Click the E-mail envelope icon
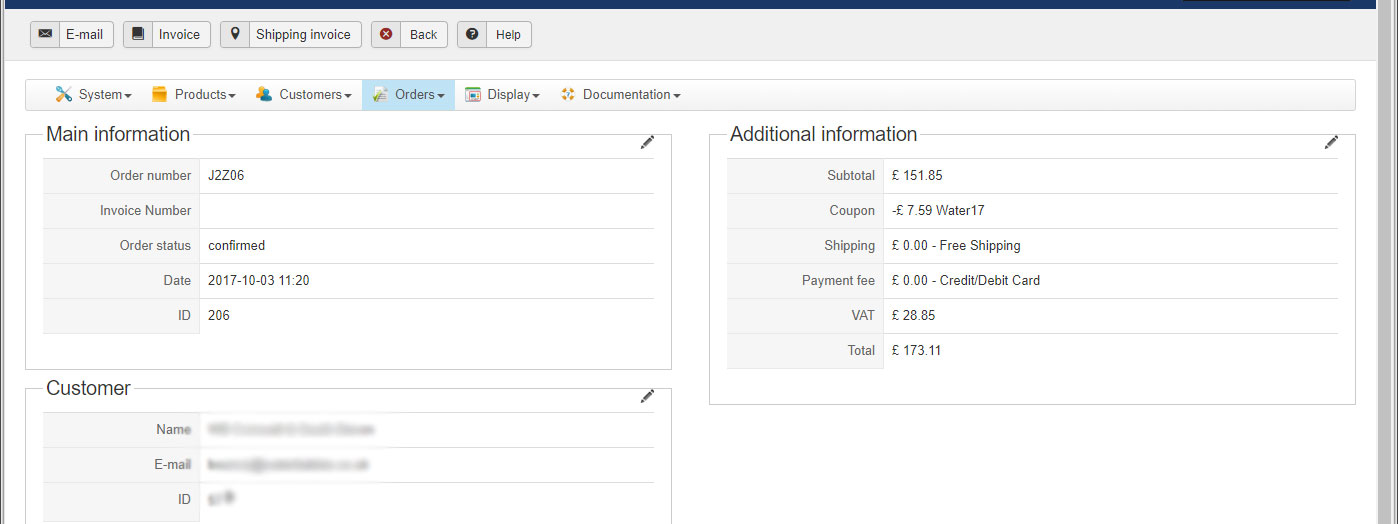The width and height of the screenshot is (1398, 524). click(x=45, y=34)
